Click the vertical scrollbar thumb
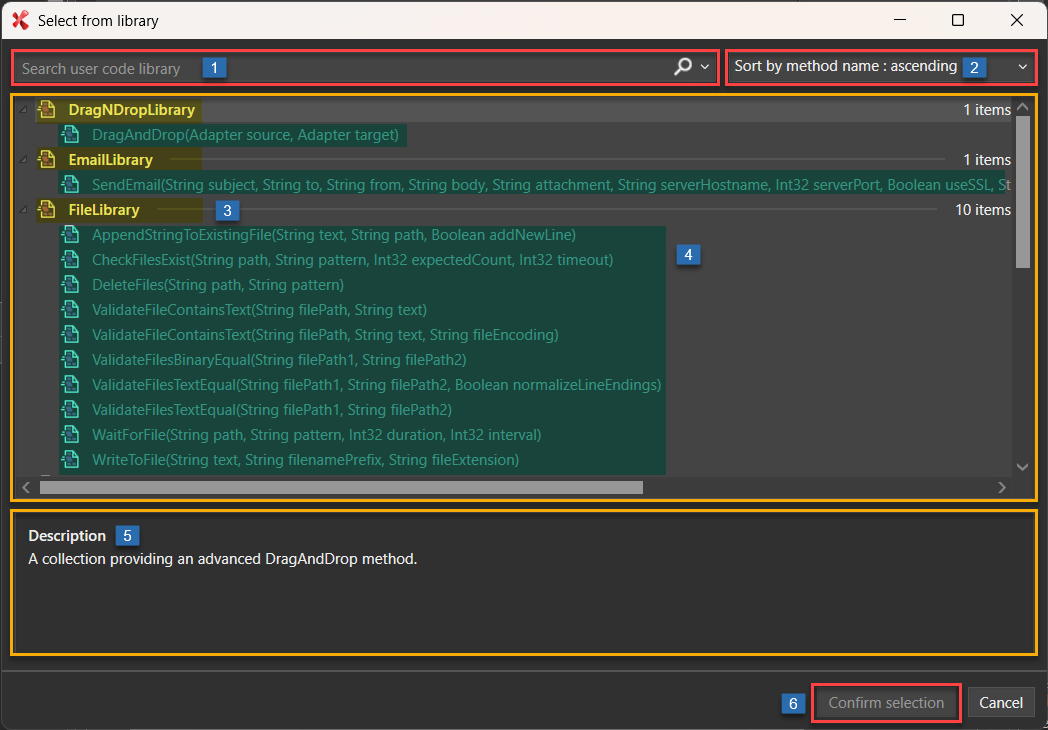The image size is (1048, 730). (x=1023, y=191)
